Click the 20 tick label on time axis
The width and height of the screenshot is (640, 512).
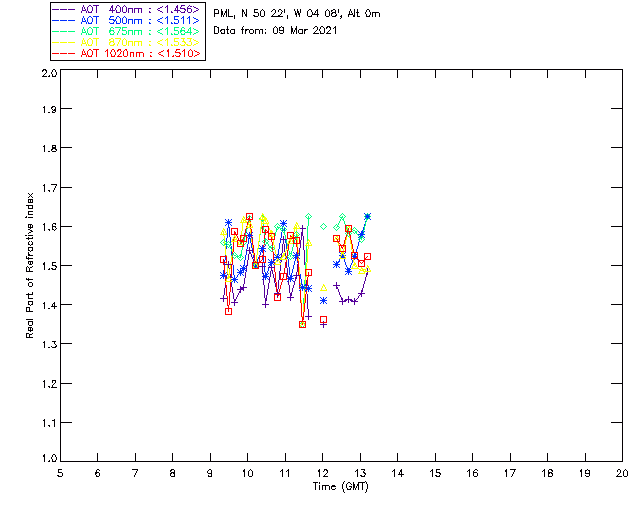tap(622, 473)
